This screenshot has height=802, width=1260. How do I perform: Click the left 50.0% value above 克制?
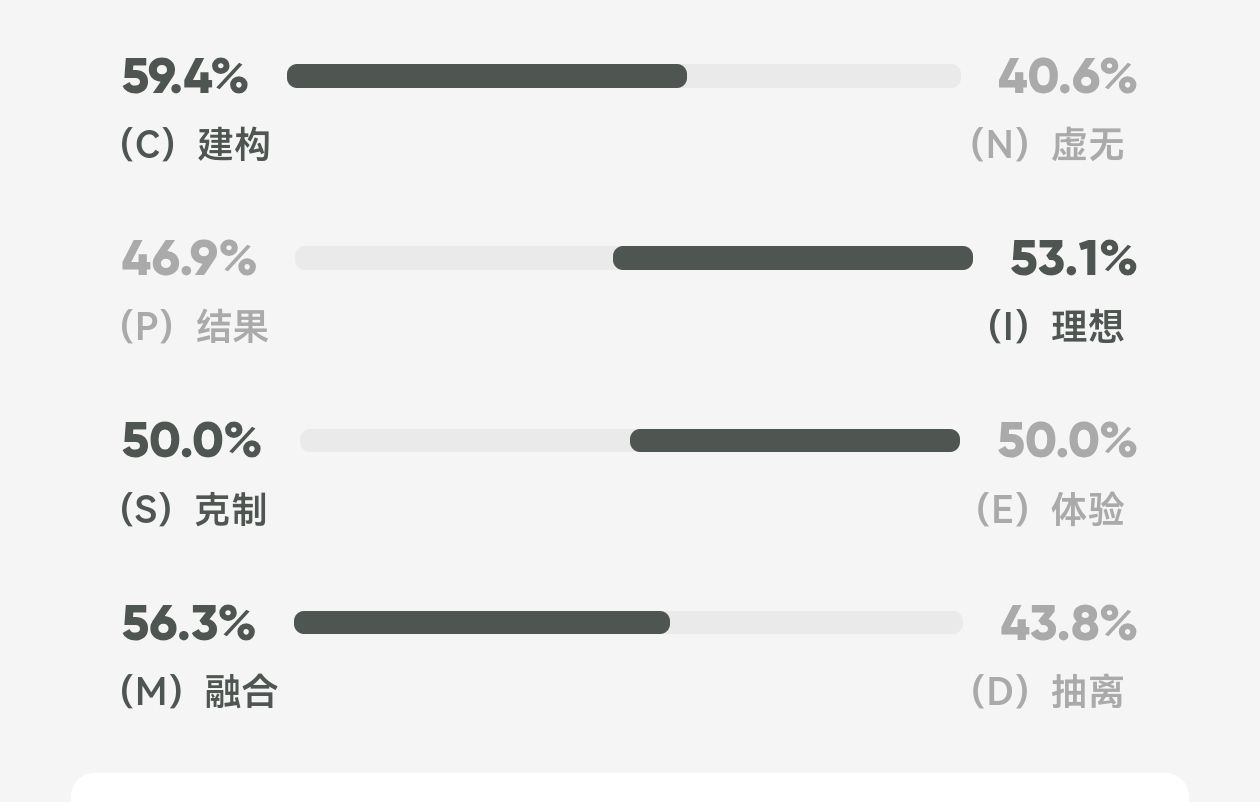191,441
